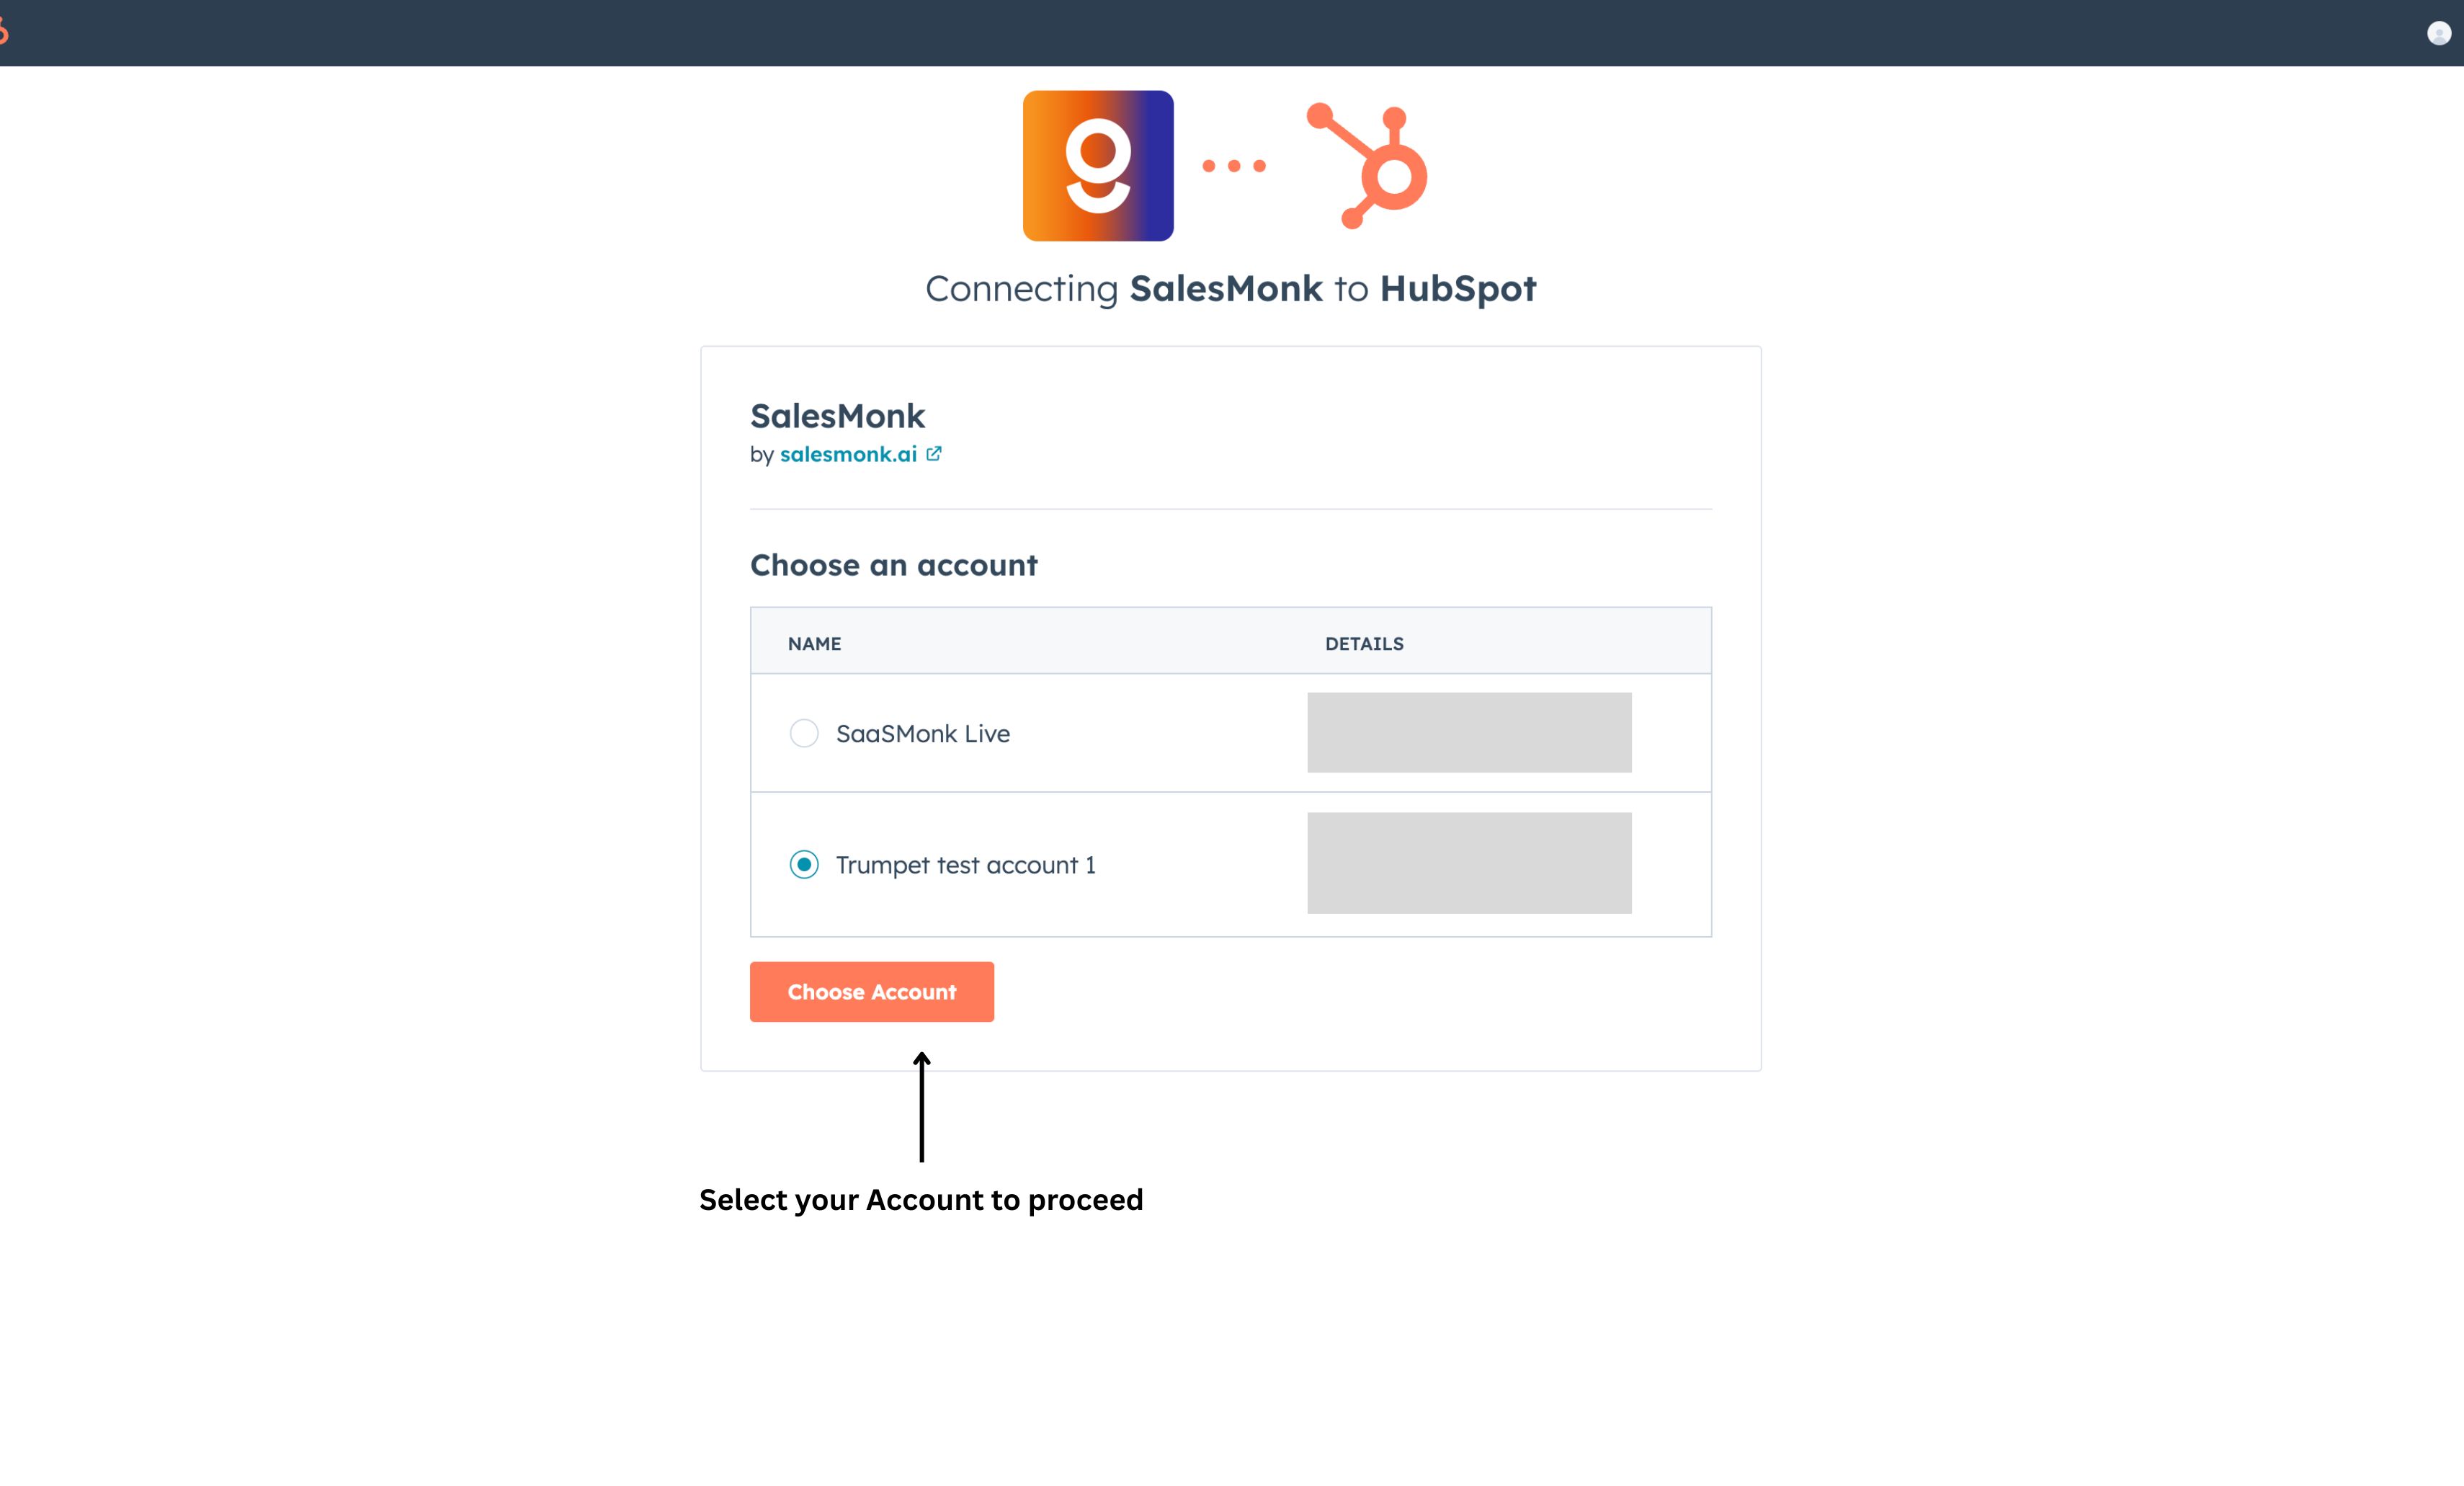Open the salesmonk.ai link
The height and width of the screenshot is (1486, 2464).
click(848, 455)
